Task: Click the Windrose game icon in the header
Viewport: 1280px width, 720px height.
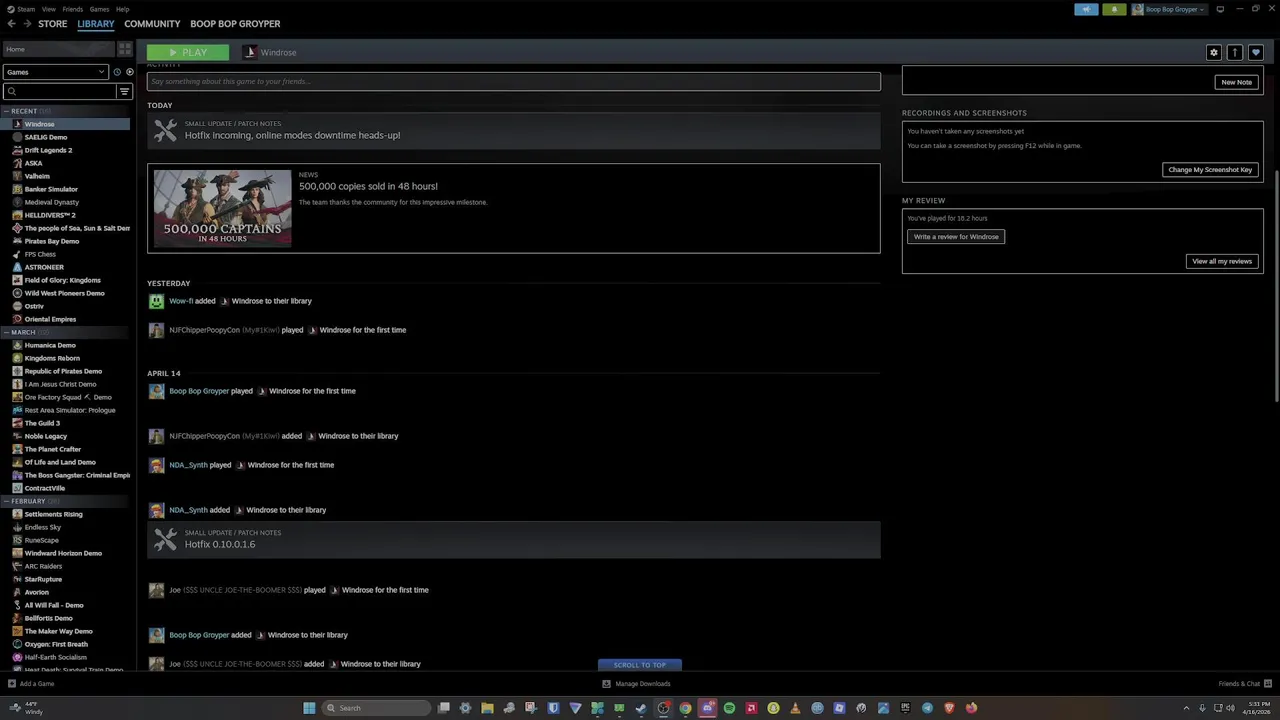Action: click(250, 52)
